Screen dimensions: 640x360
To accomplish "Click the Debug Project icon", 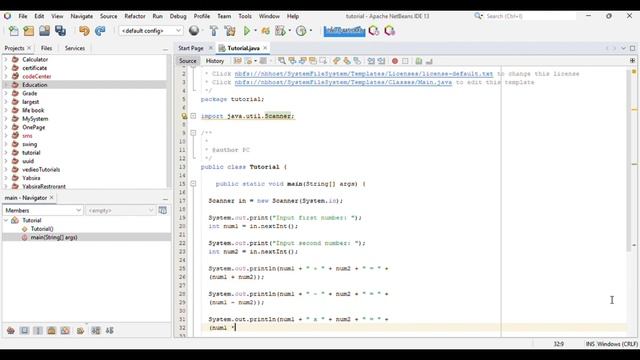I will [x=265, y=31].
